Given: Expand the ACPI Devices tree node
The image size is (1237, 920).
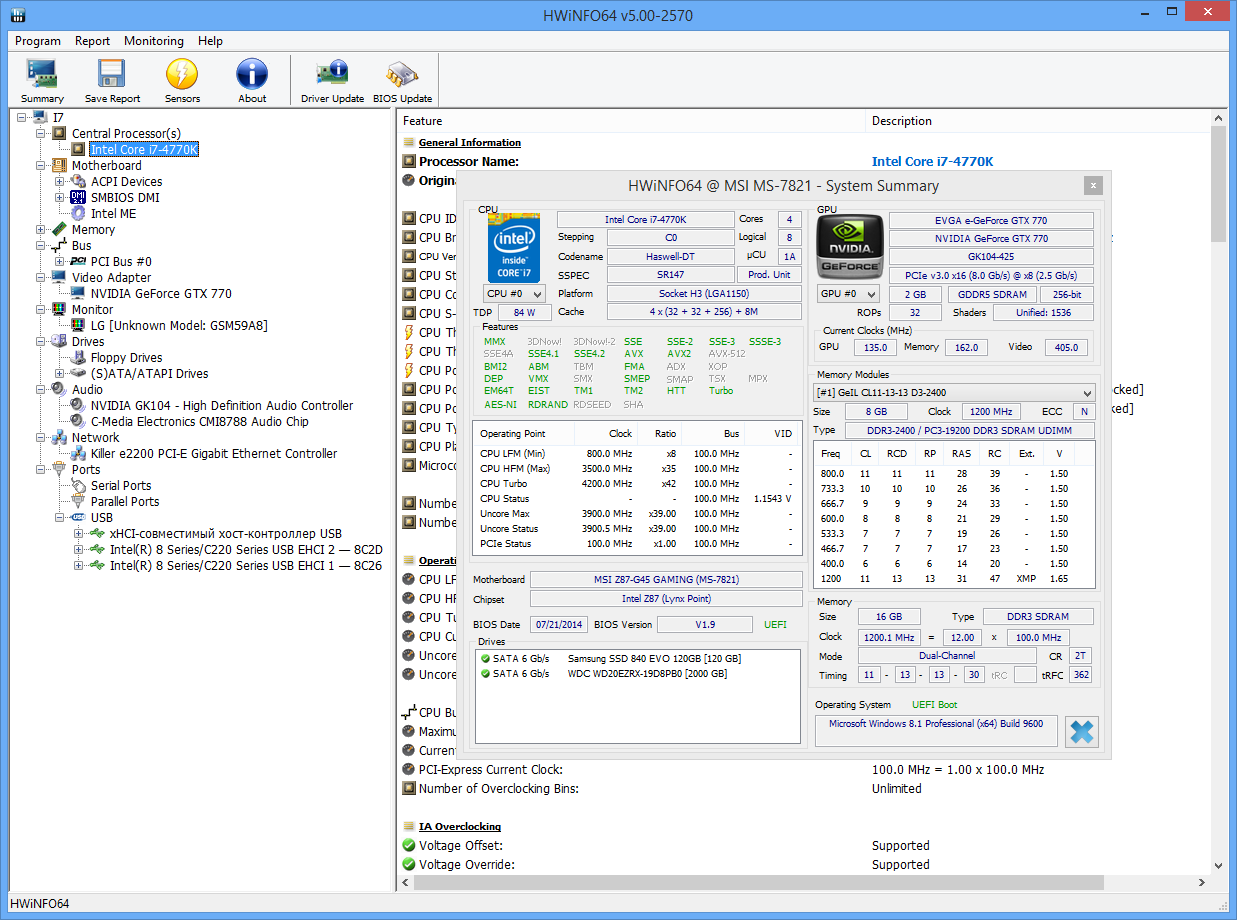Looking at the screenshot, I should 60,182.
